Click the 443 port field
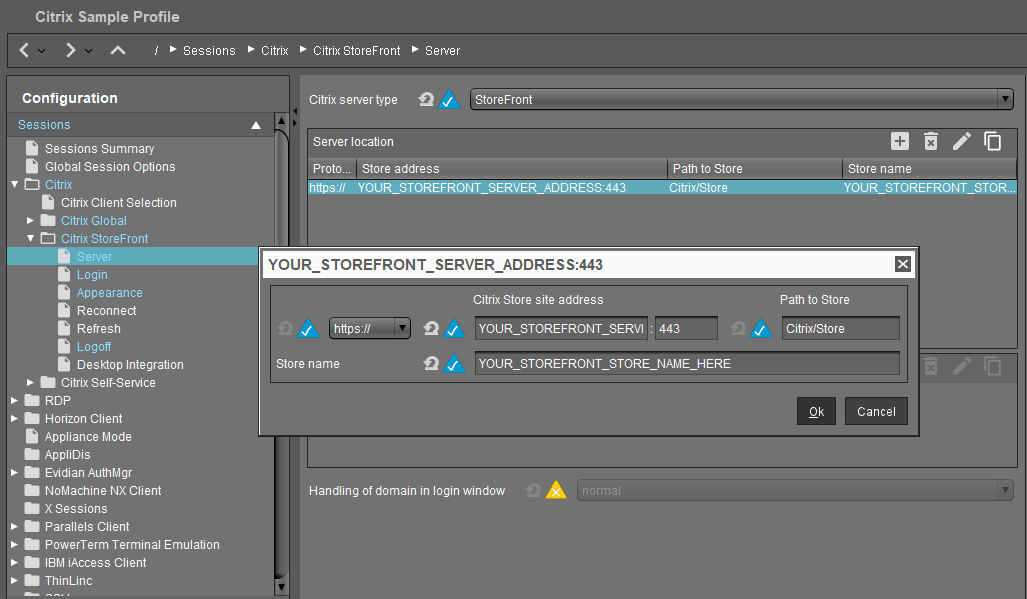This screenshot has width=1027, height=599. (x=686, y=328)
